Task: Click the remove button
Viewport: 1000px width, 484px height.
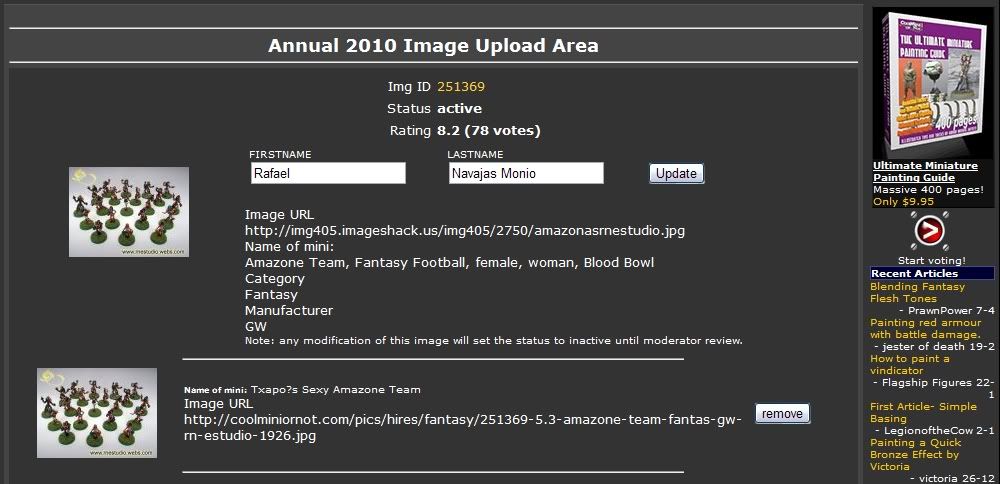Action: pyautogui.click(x=782, y=414)
